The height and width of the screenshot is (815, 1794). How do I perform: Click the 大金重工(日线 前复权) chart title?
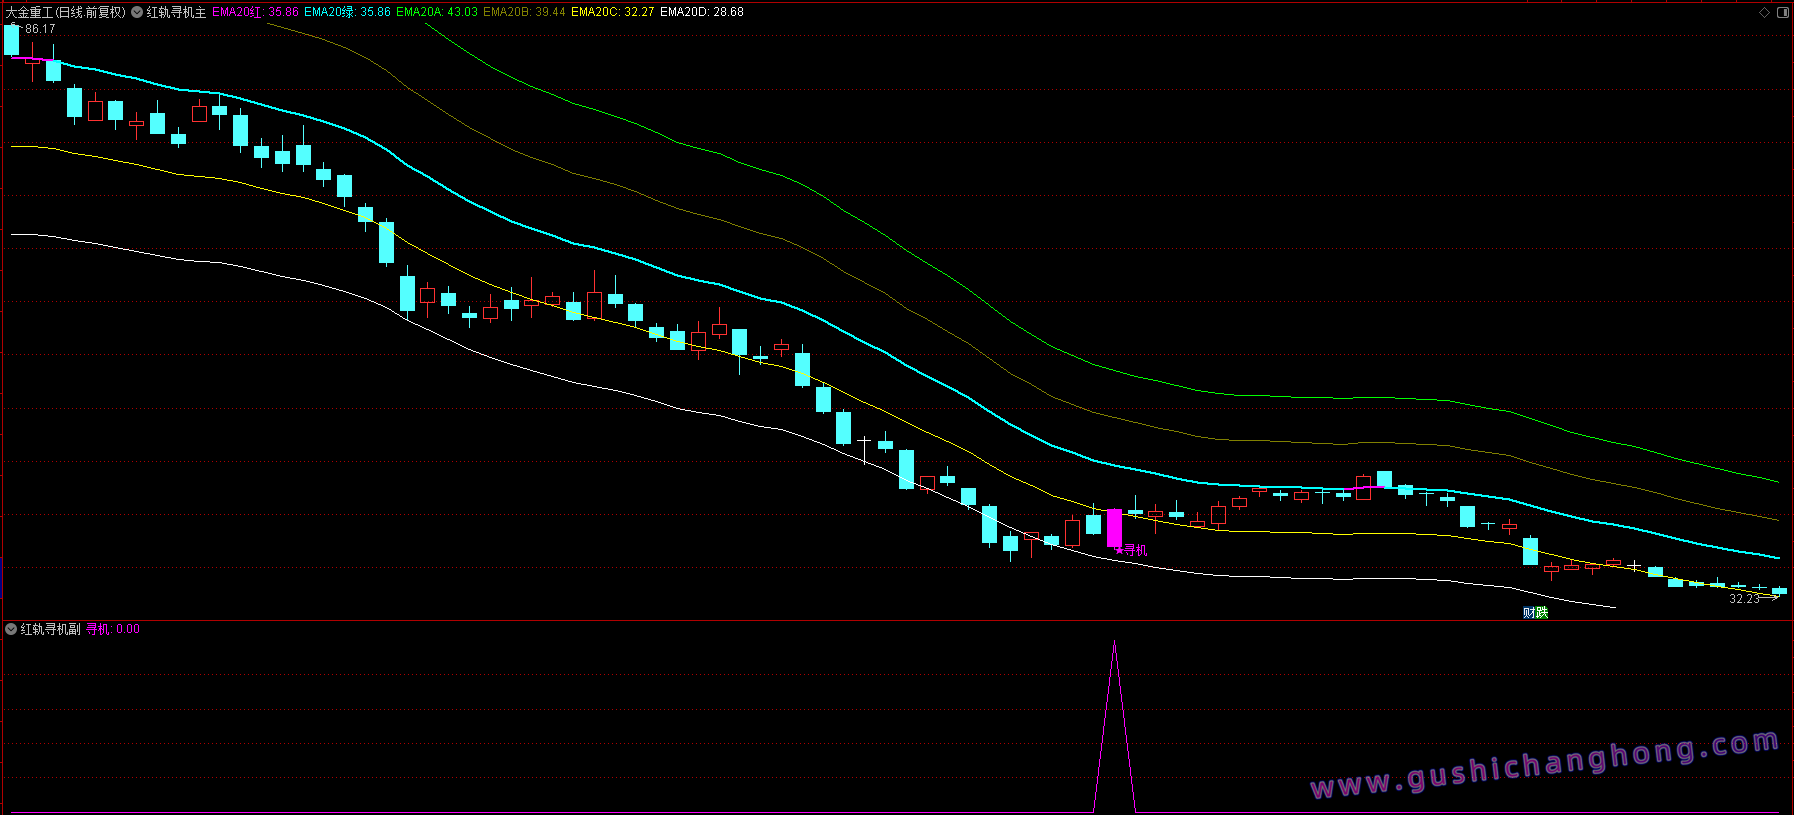tap(66, 12)
